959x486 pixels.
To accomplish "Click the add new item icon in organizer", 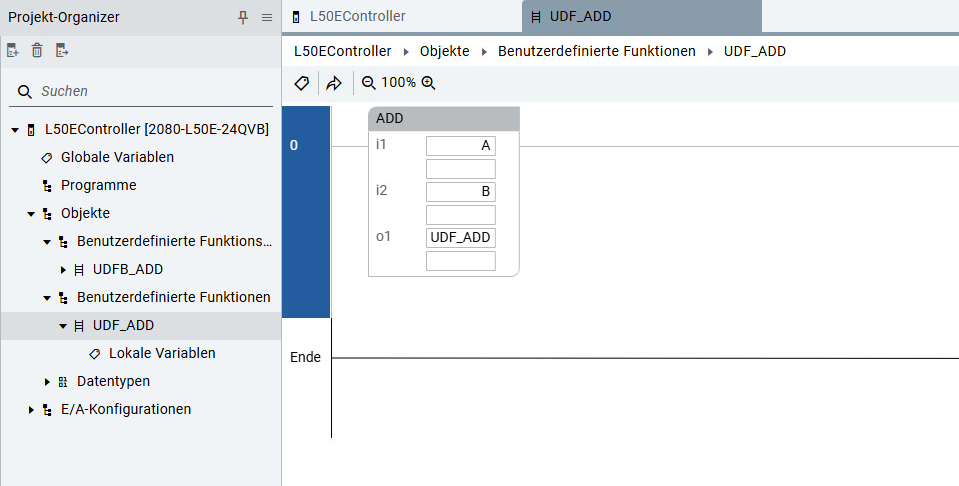I will (x=13, y=50).
